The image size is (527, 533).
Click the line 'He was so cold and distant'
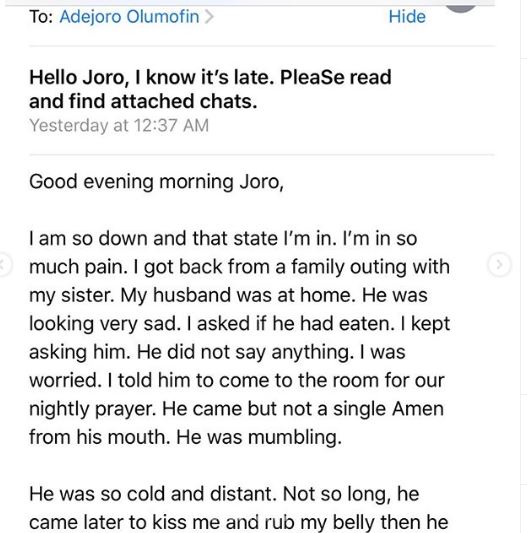tap(224, 494)
